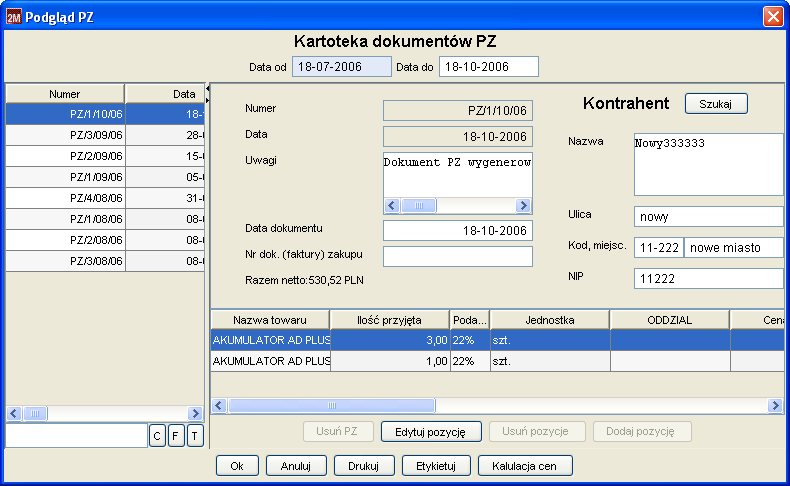Click the Ilość przyjęta column header
The image size is (790, 486).
[389, 320]
